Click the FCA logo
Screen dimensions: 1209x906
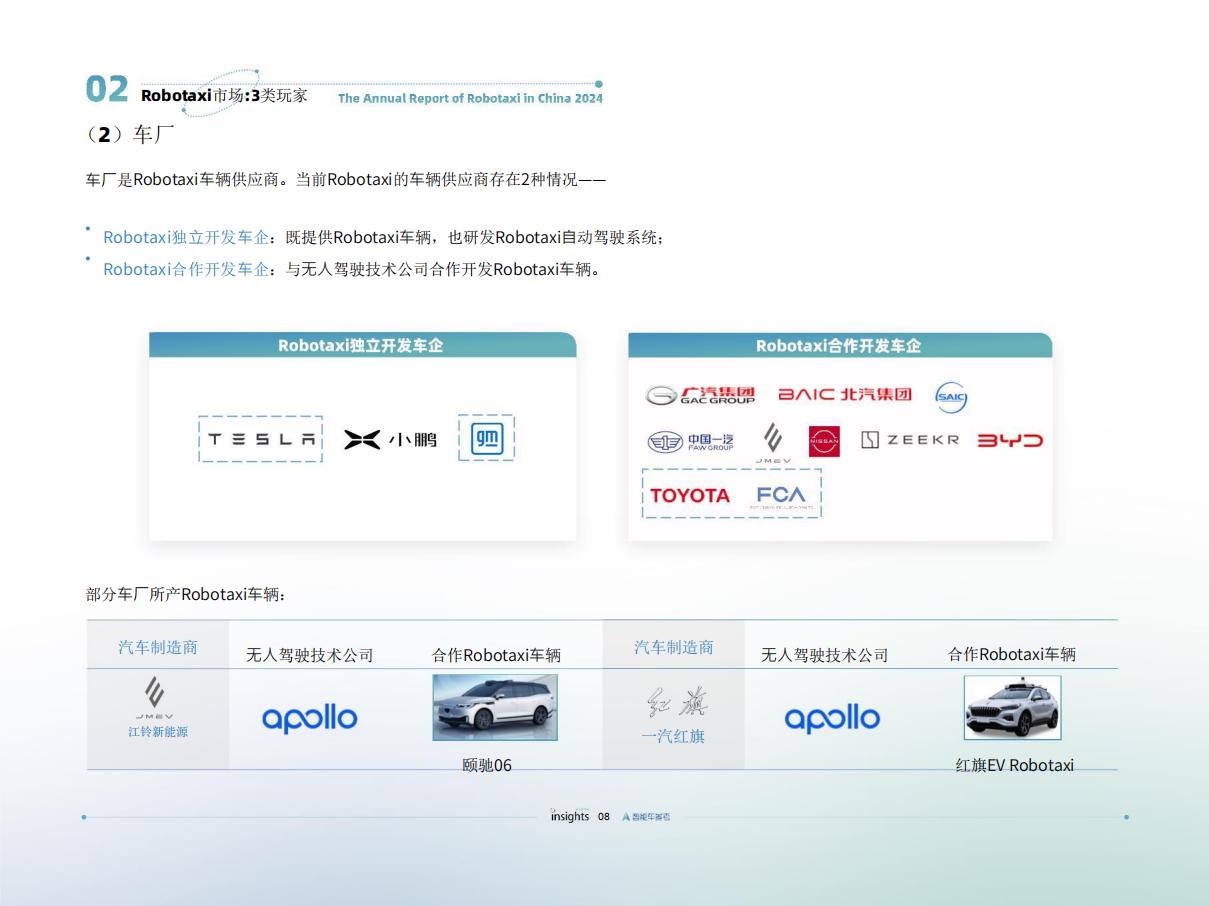click(780, 496)
